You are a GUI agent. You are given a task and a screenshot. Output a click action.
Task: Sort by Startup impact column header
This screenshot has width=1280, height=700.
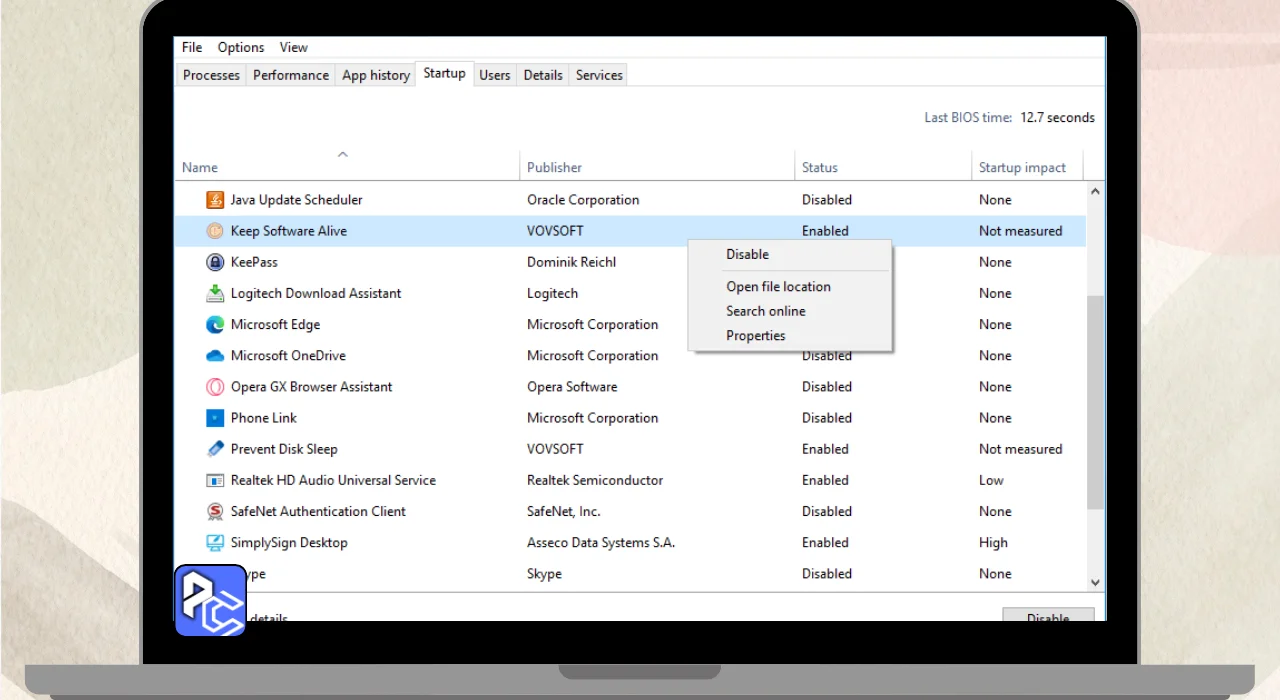coord(1022,167)
